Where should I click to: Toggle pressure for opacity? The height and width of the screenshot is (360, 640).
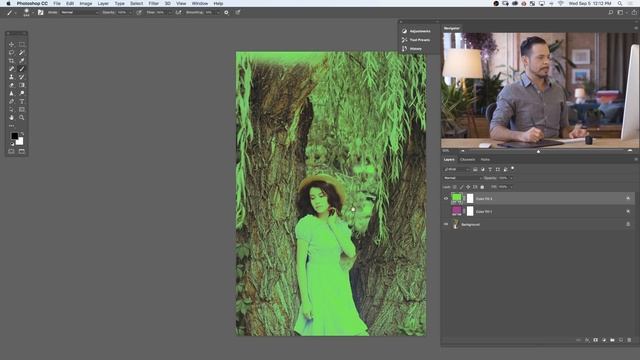point(139,13)
